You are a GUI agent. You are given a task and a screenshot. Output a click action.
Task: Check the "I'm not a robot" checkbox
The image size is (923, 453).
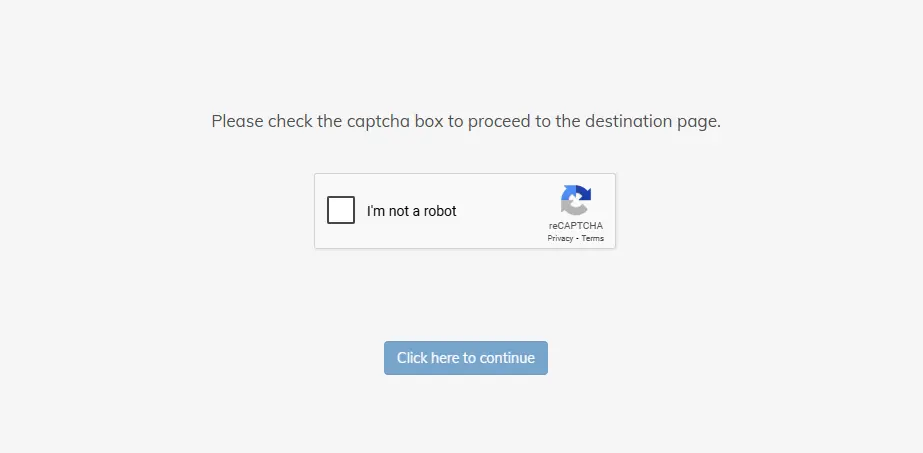click(x=341, y=210)
